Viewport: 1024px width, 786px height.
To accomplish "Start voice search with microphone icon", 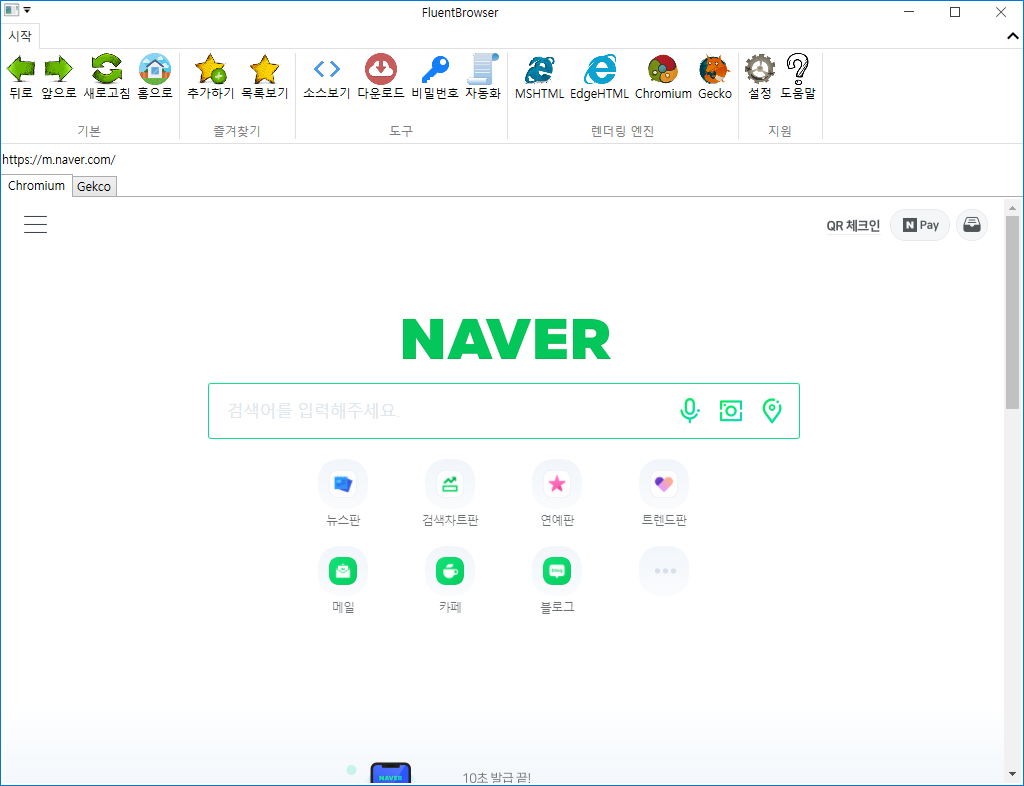I will (690, 411).
